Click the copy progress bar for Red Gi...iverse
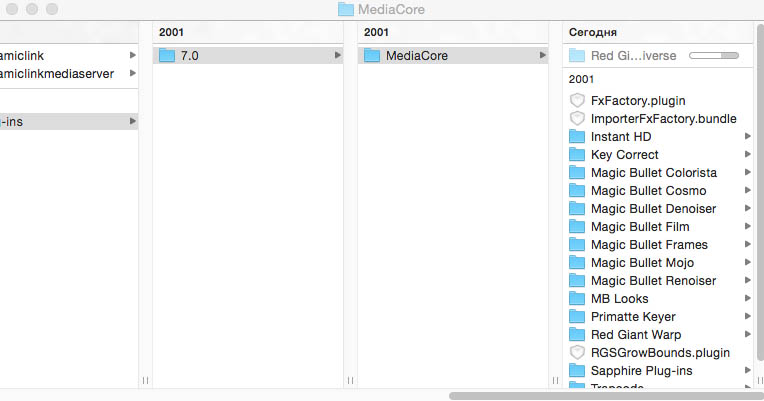Image resolution: width=764 pixels, height=401 pixels. click(x=714, y=56)
